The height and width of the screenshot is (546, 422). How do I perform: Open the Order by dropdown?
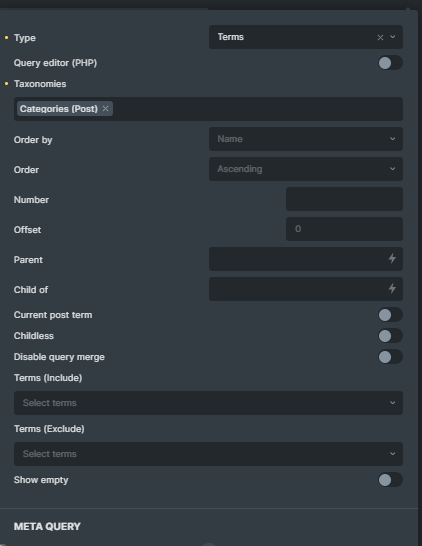pos(306,139)
